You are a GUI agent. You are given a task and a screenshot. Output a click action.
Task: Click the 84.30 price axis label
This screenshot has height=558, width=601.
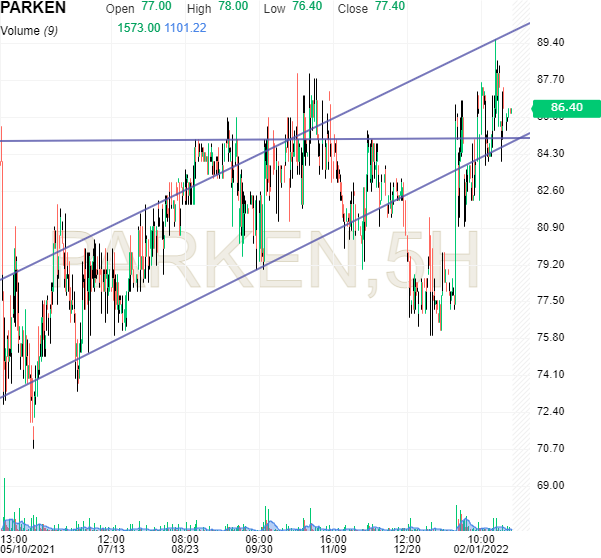[552, 153]
